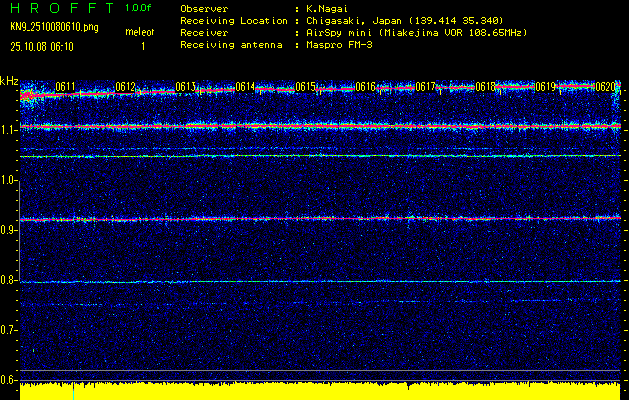Select the 0.7 kHz frequency label
Screen dimensions: 629x400
9,330
